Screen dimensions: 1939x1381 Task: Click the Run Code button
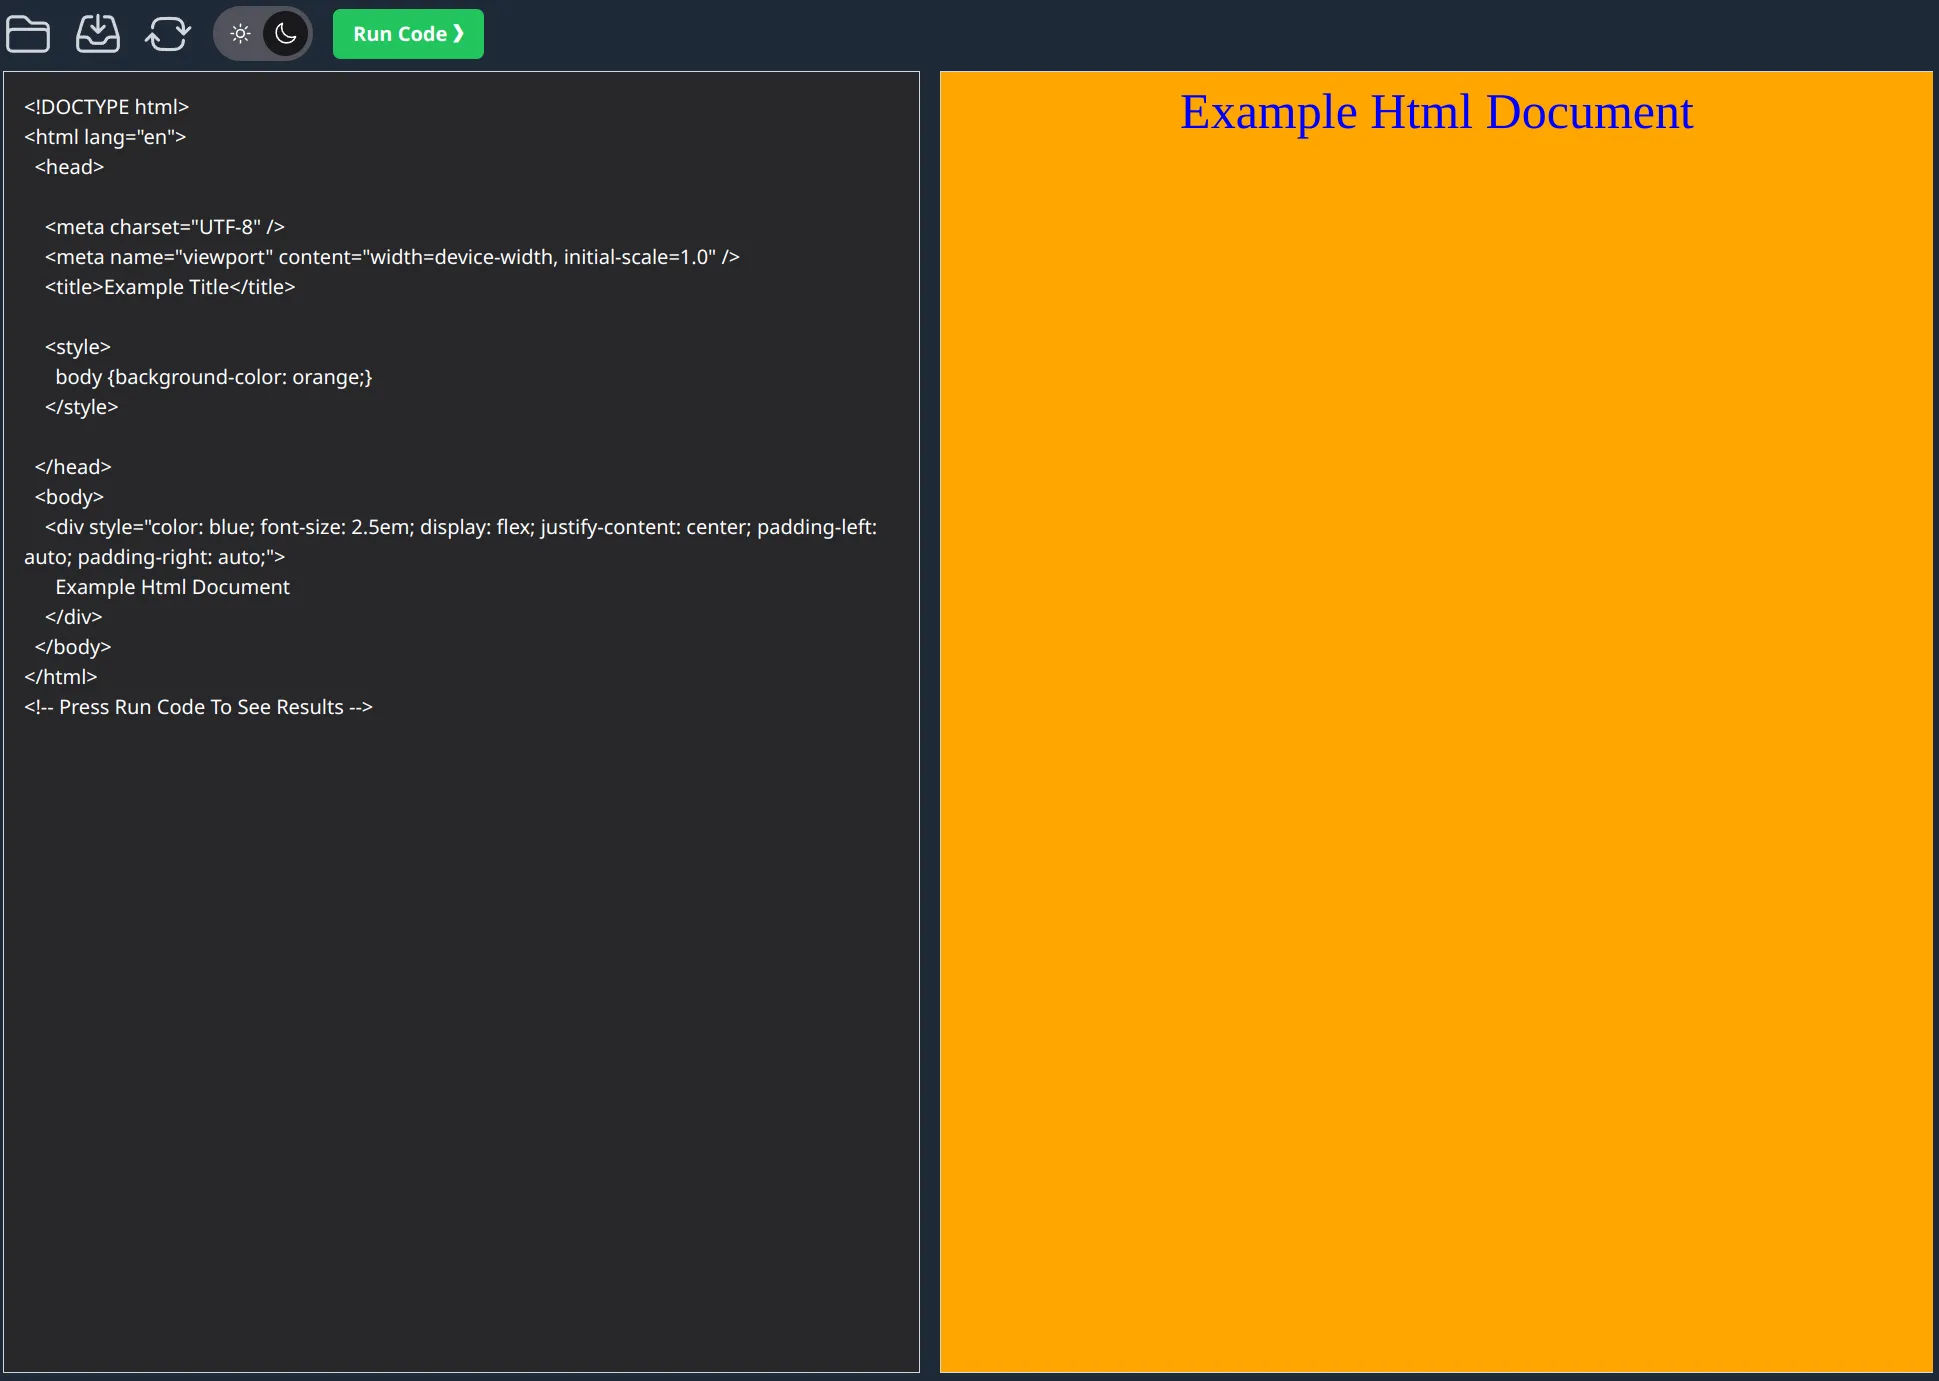(x=408, y=33)
